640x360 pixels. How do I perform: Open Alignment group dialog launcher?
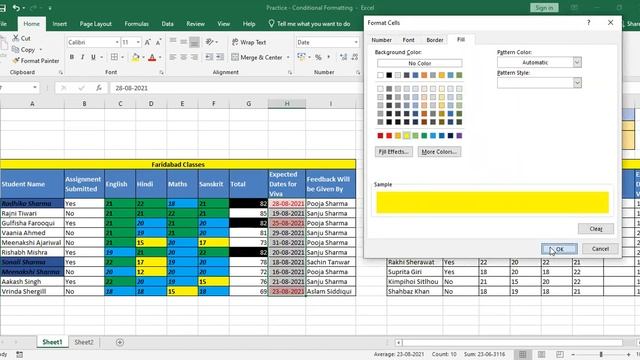click(290, 72)
